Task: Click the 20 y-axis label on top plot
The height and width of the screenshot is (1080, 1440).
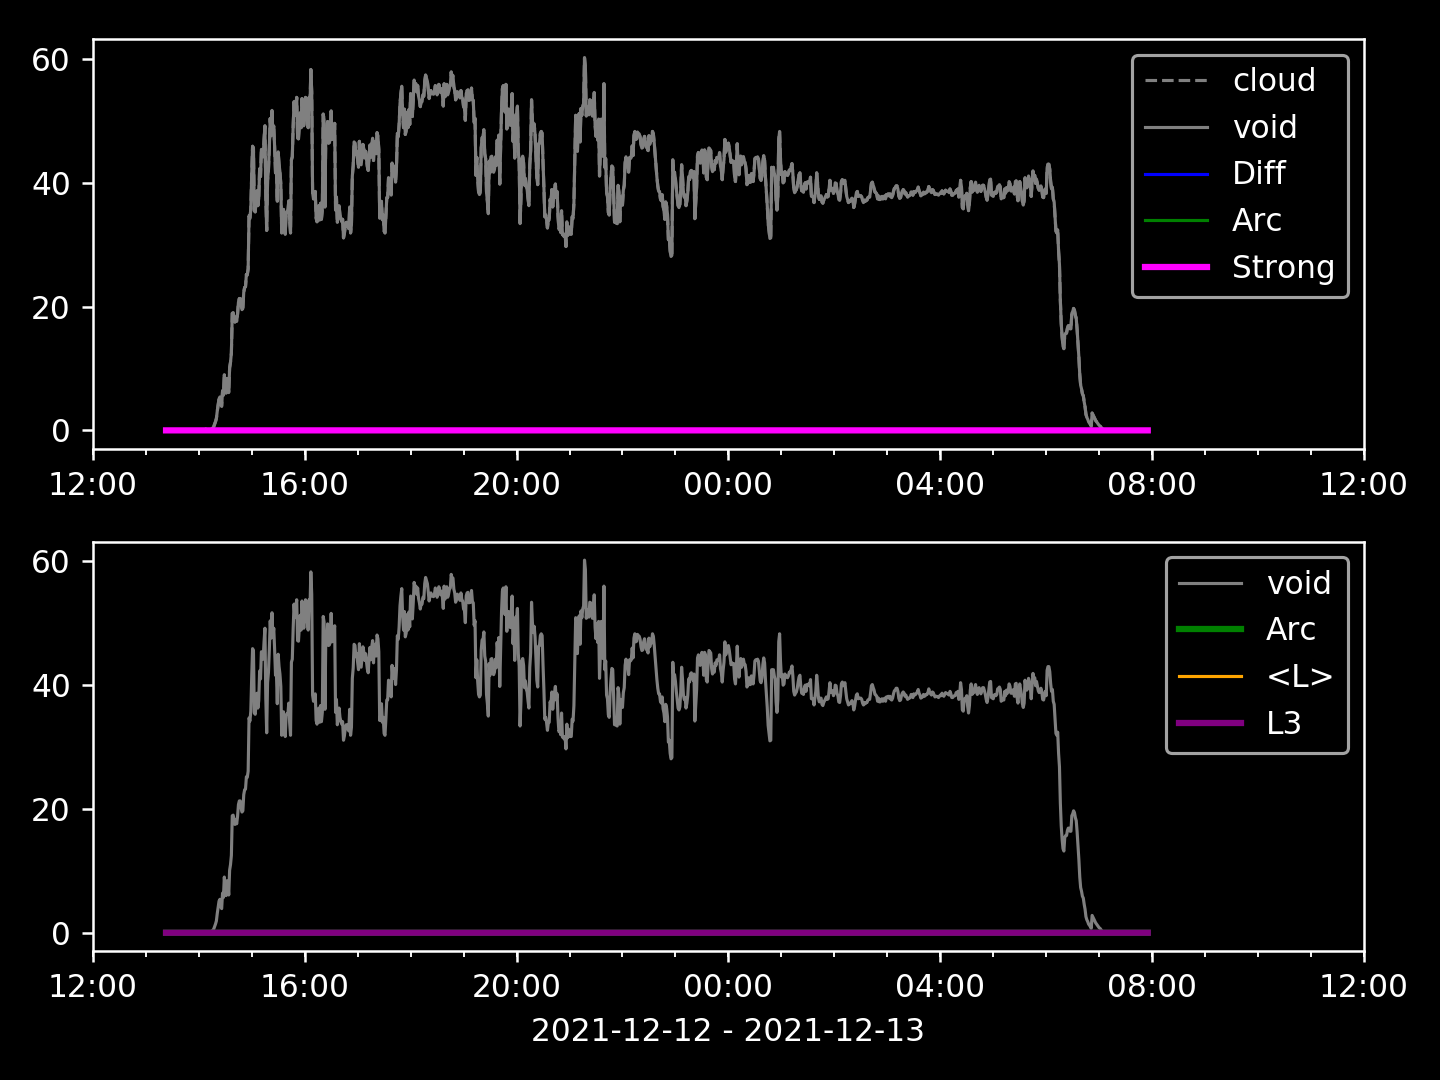Action: pyautogui.click(x=50, y=308)
